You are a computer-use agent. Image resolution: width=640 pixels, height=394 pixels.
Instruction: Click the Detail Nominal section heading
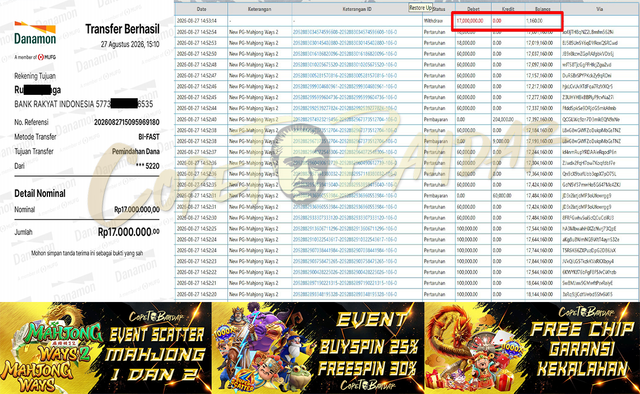tap(40, 194)
